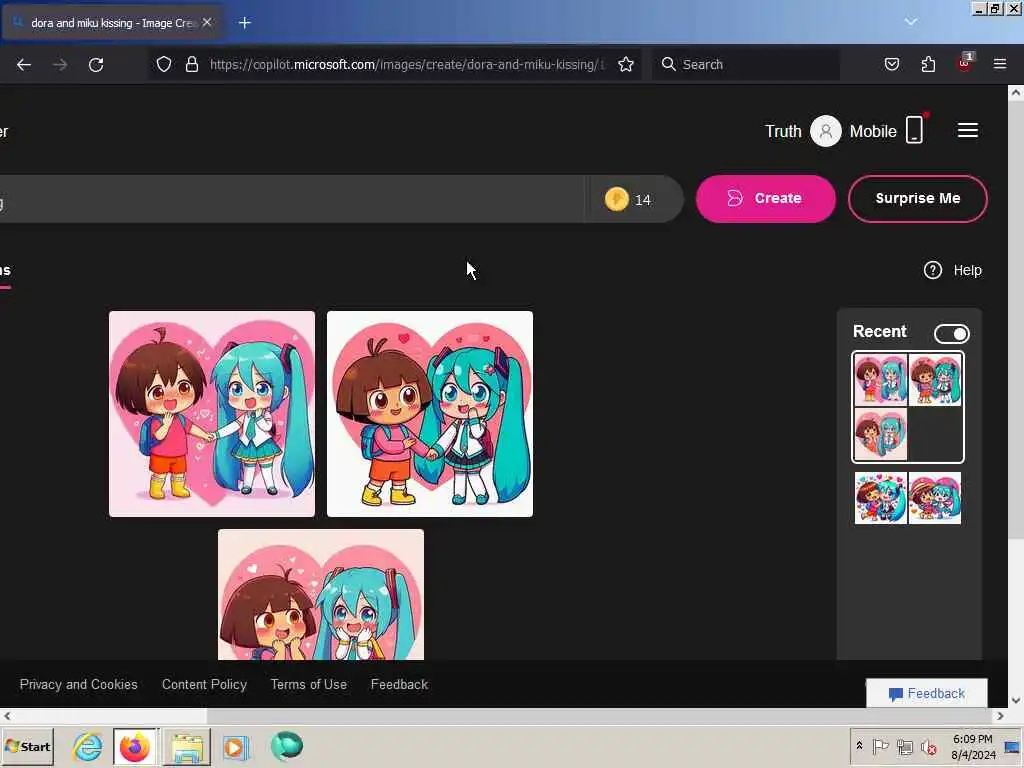
Task: Open the third generated image at bottom
Action: tap(321, 594)
